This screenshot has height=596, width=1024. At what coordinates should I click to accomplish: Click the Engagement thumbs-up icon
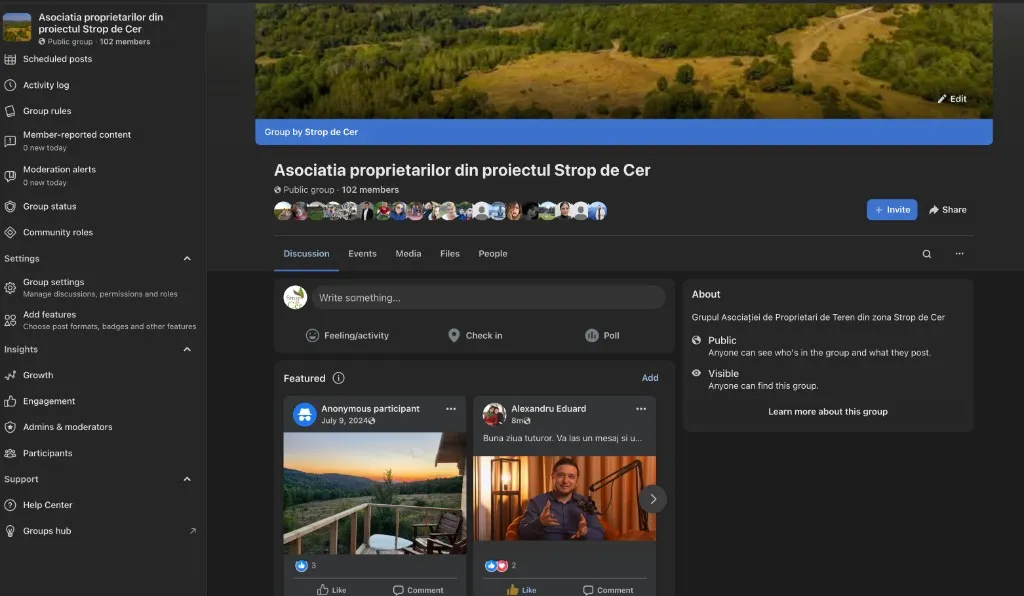click(10, 401)
